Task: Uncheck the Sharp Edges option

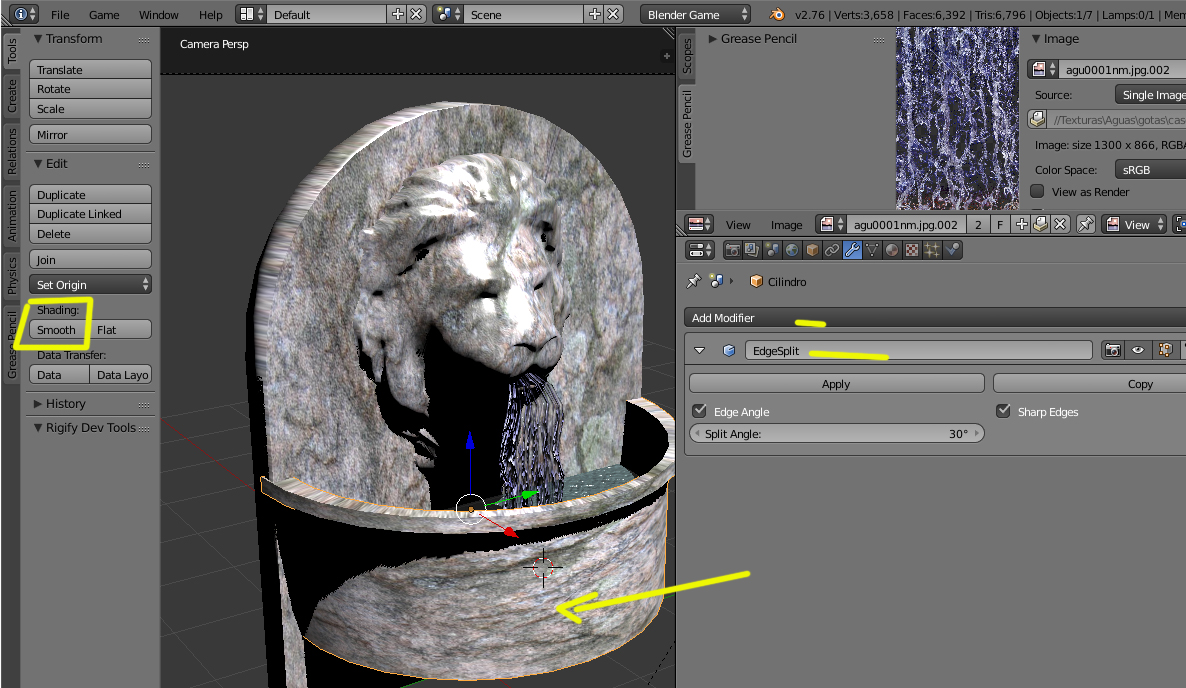Action: click(1004, 412)
